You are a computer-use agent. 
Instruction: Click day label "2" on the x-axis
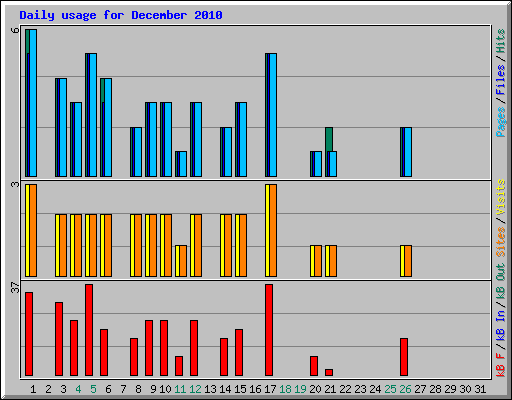48,389
